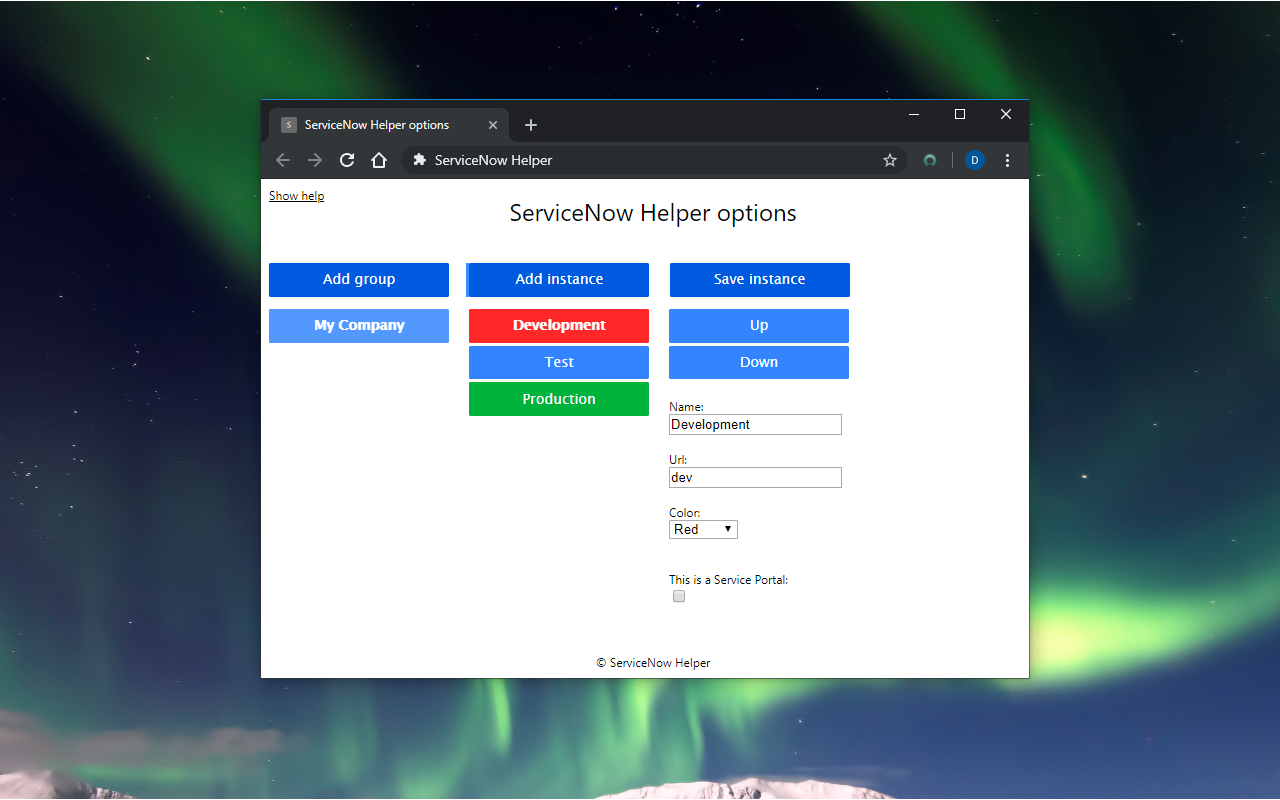The width and height of the screenshot is (1280, 800).
Task: Open the Color dropdown showing Red
Action: pos(703,530)
